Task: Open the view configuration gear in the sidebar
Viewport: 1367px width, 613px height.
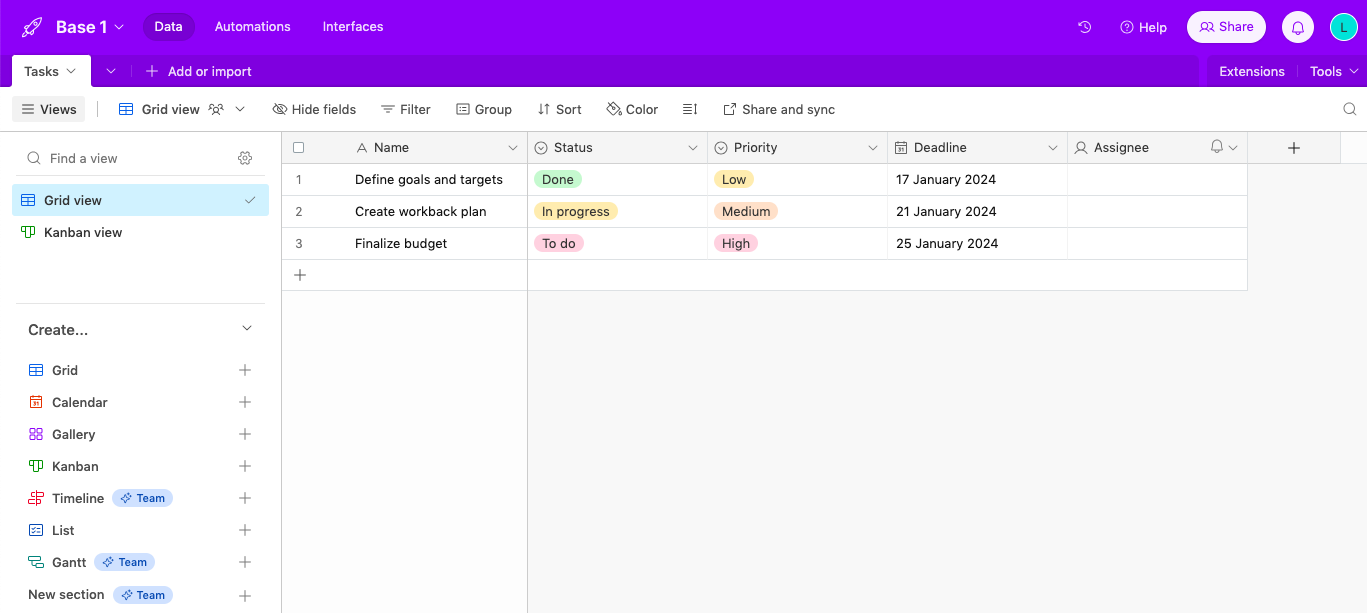Action: click(x=245, y=158)
